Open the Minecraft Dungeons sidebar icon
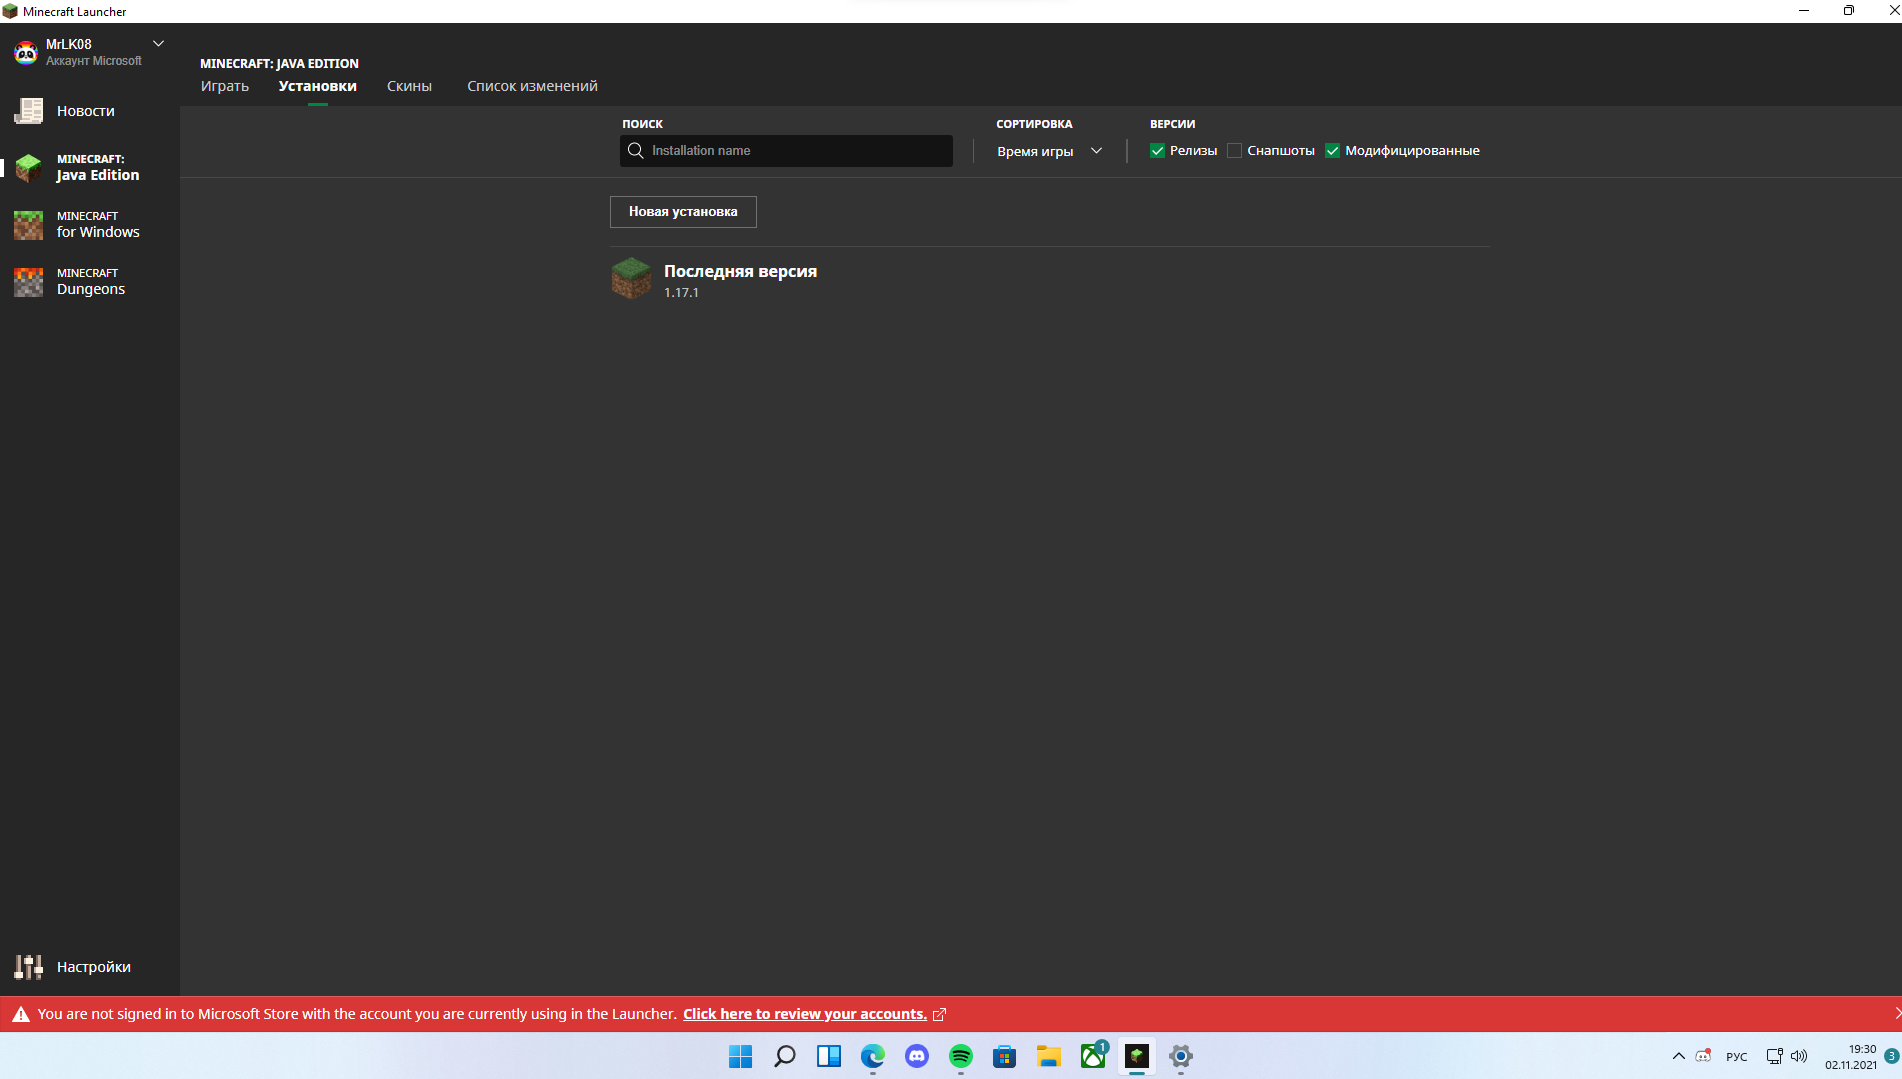Viewport: 1902px width, 1079px height. (x=28, y=282)
